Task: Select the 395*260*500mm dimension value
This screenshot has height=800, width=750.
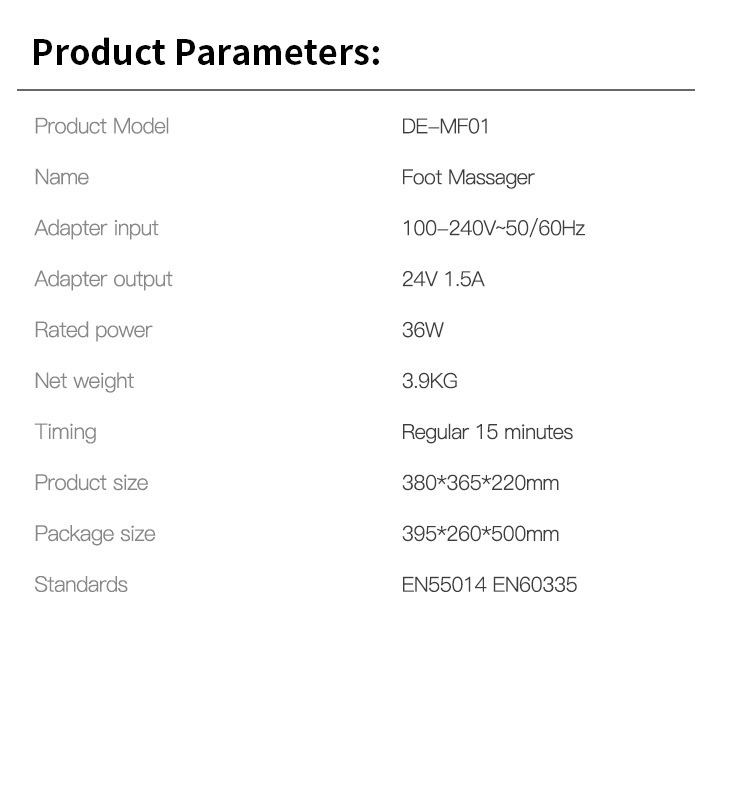Action: point(480,534)
